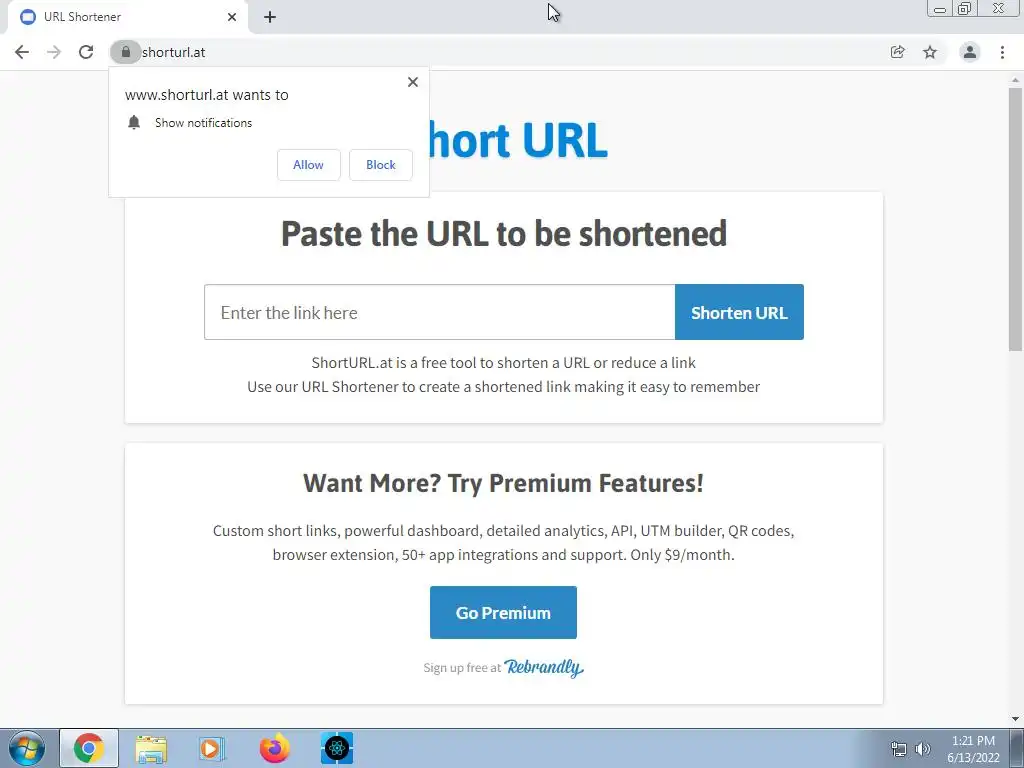Open the taskbar clock showing 1:21 PM
Viewport: 1024px width, 768px height.
coord(973,749)
